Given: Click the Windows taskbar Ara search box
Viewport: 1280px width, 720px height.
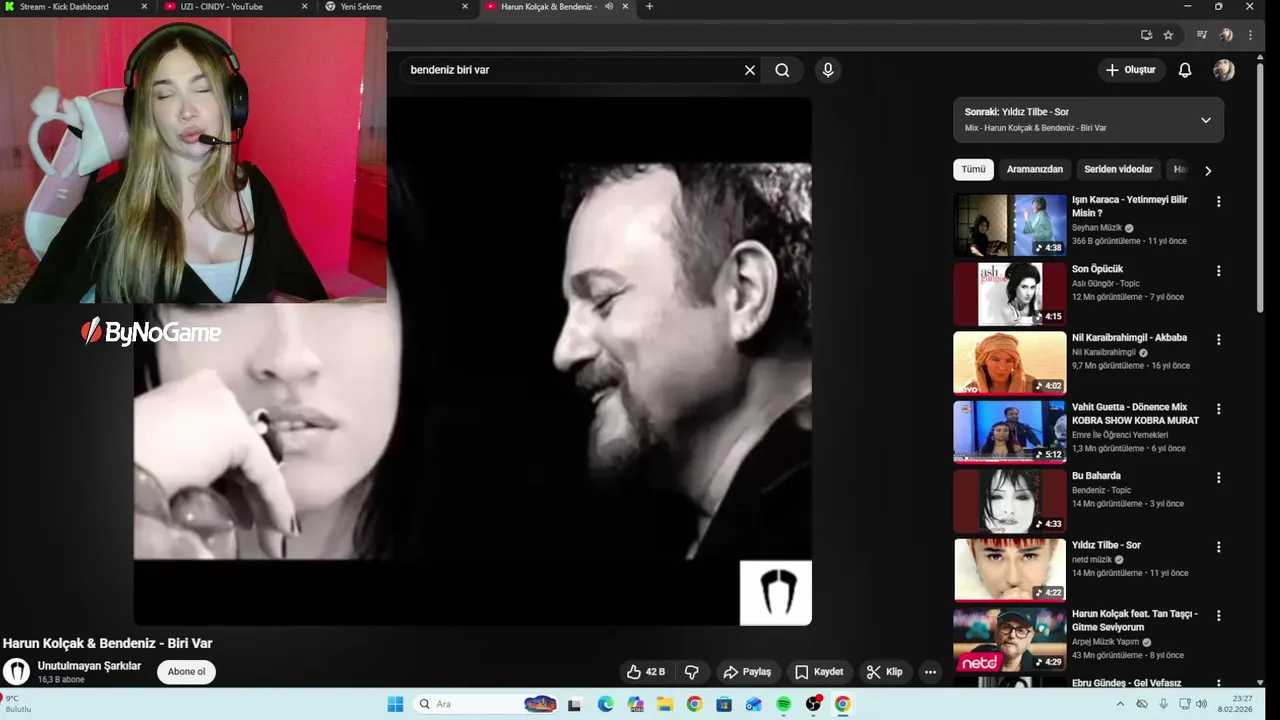Looking at the screenshot, I should click(x=485, y=704).
